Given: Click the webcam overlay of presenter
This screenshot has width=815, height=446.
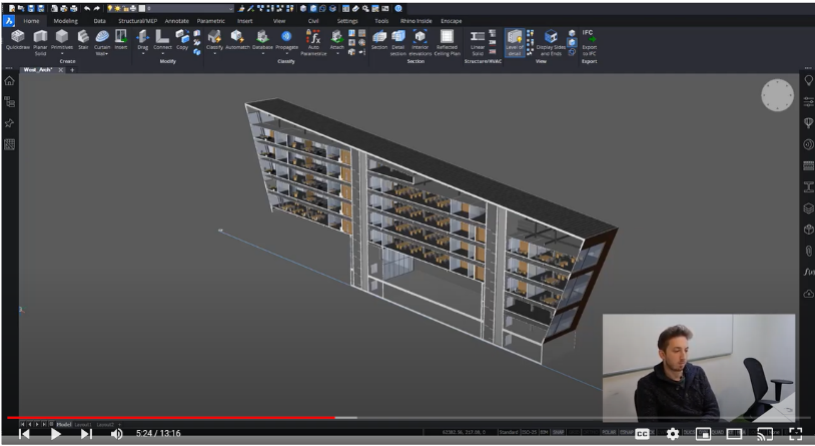Looking at the screenshot, I should [699, 368].
